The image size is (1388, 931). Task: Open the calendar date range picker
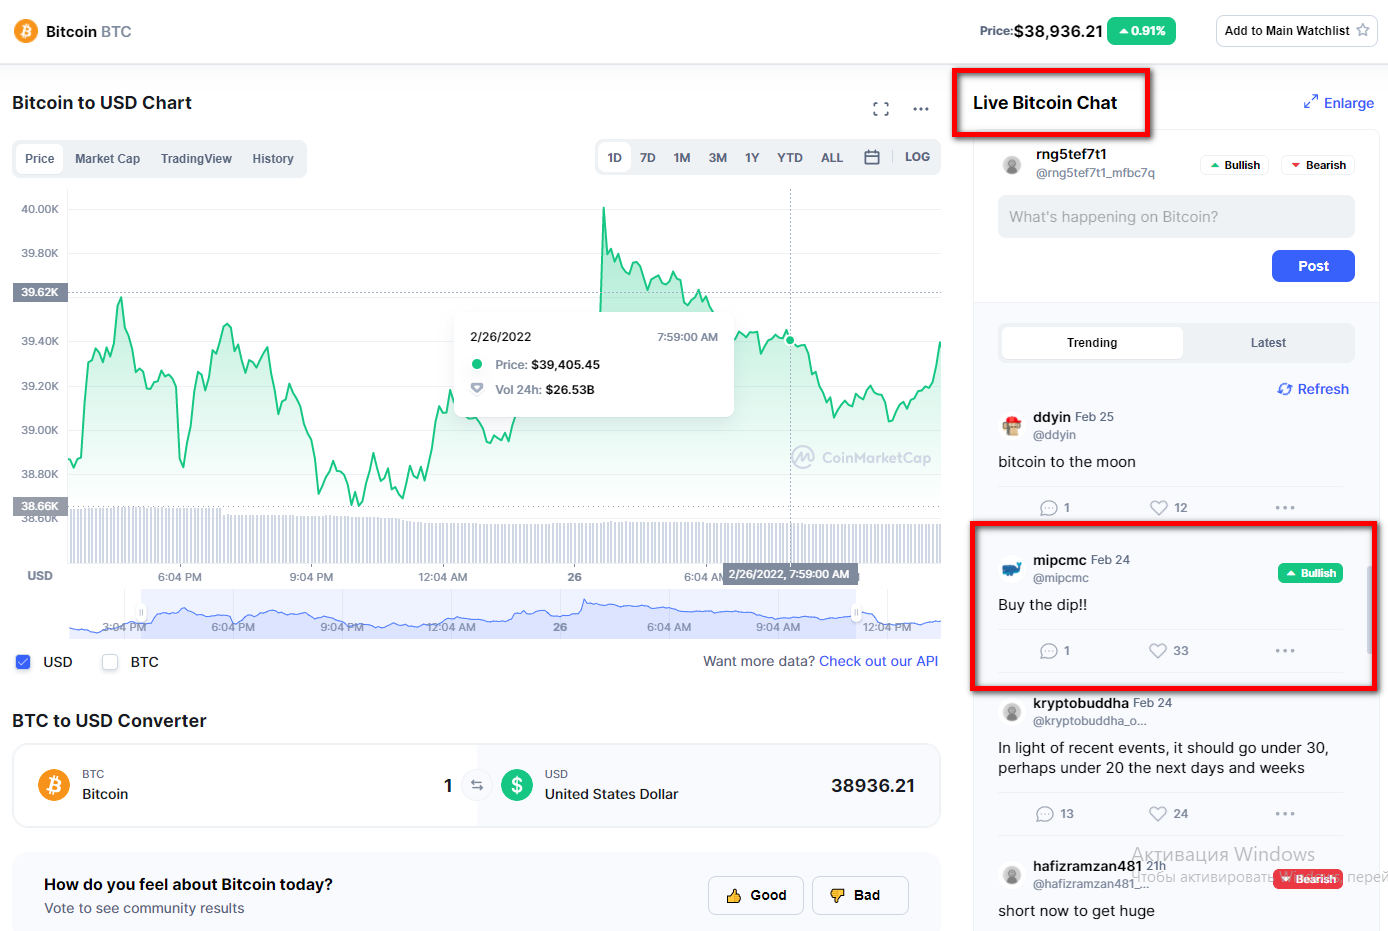pyautogui.click(x=872, y=157)
